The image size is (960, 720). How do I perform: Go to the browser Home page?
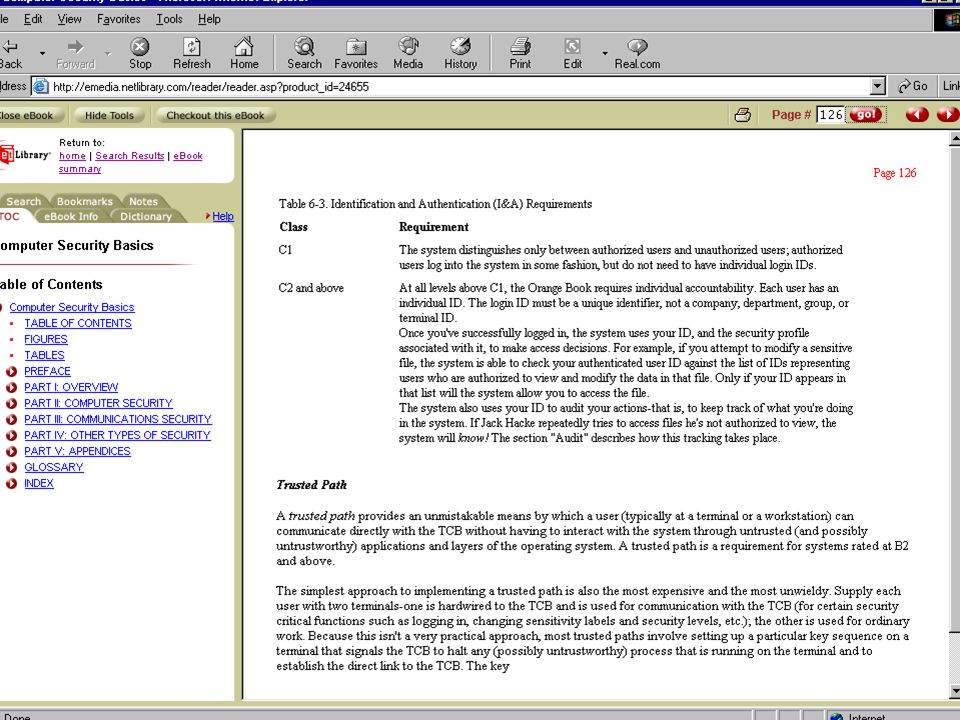pos(244,53)
